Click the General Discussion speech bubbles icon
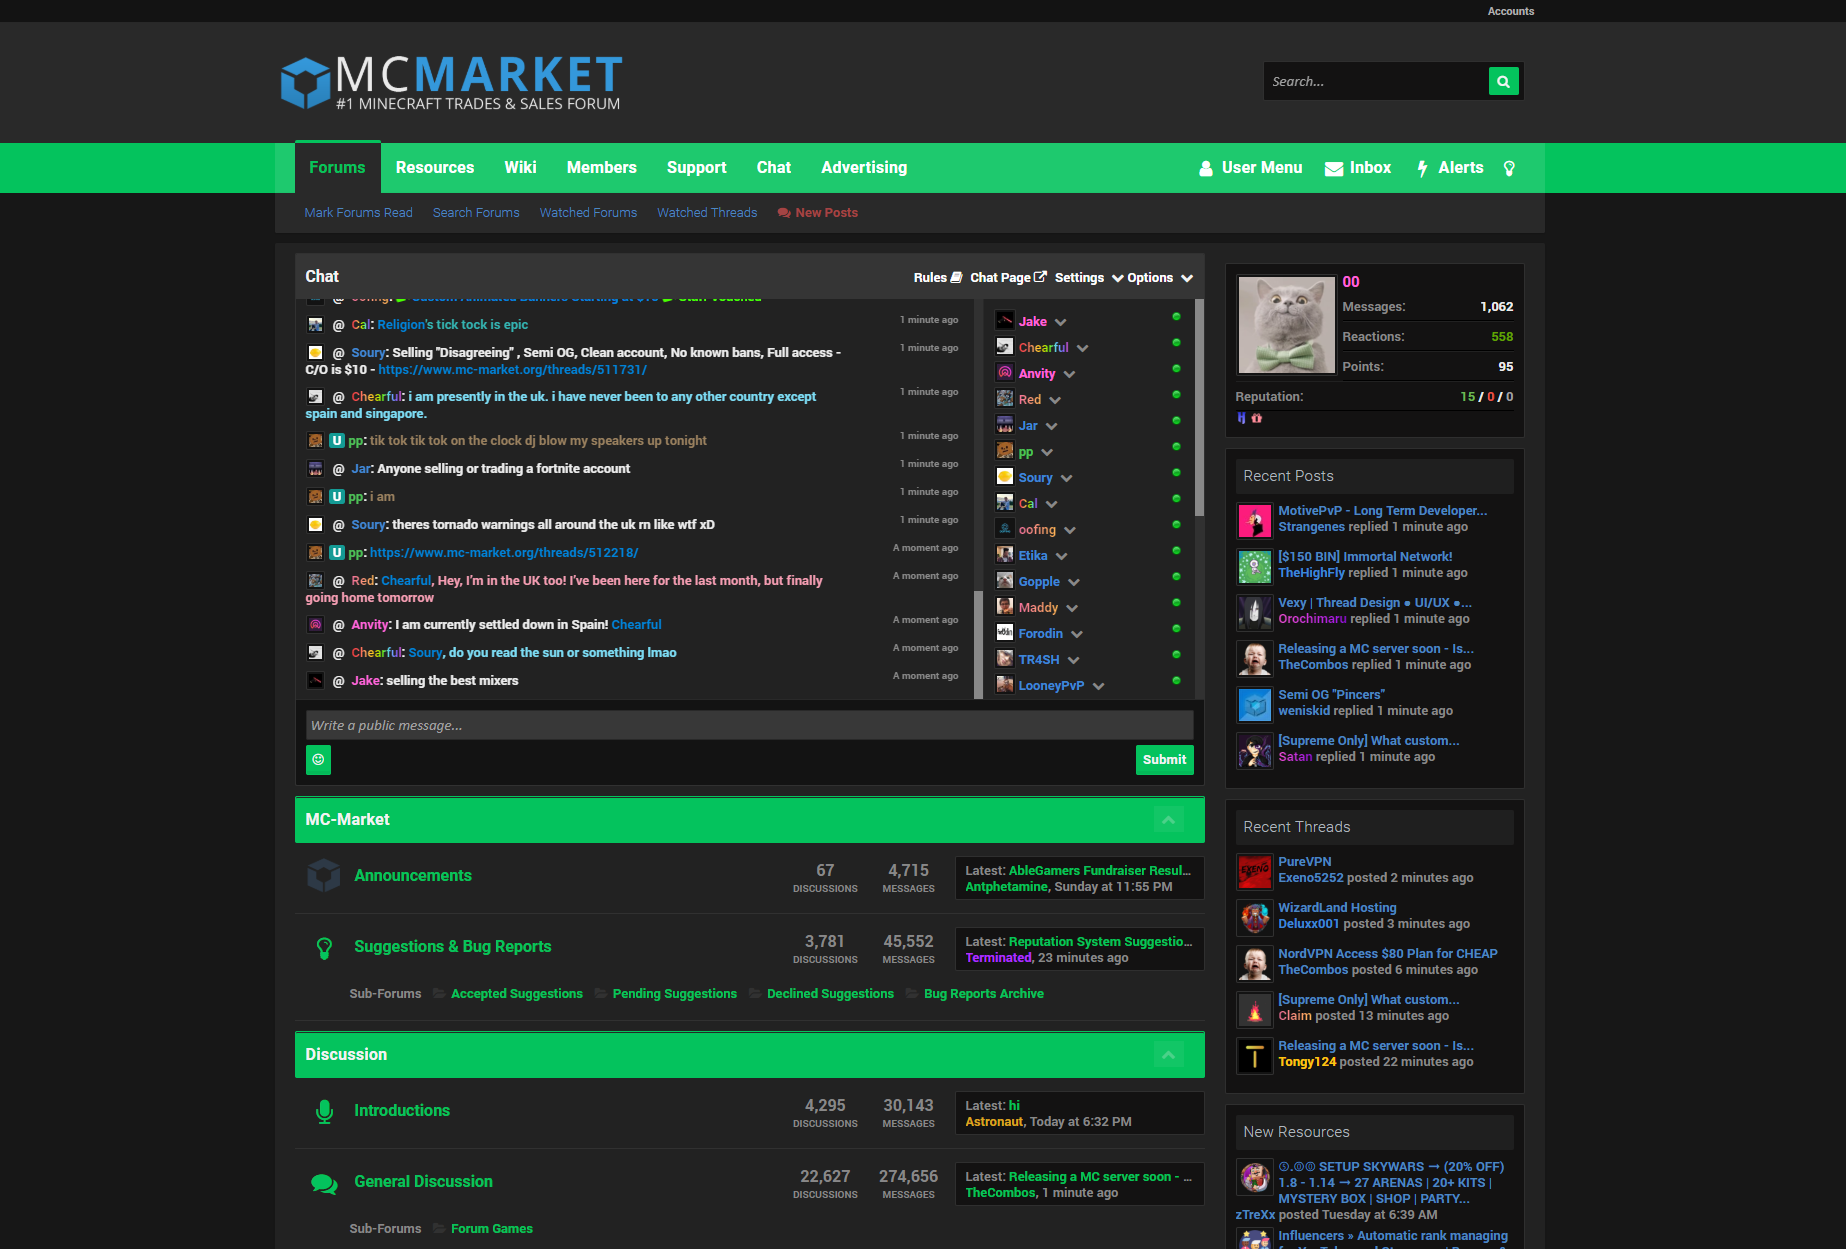The image size is (1846, 1249). tap(324, 1183)
